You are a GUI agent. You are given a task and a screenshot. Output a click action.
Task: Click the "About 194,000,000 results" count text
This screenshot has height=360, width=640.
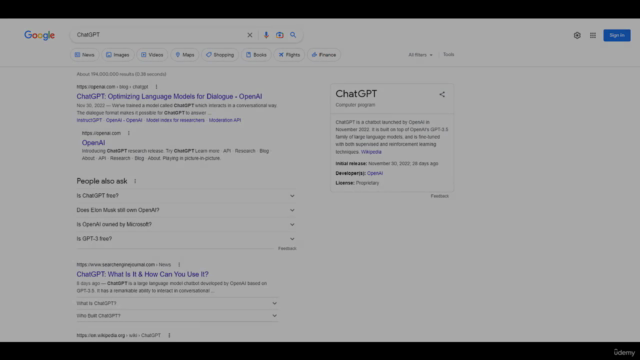point(121,74)
